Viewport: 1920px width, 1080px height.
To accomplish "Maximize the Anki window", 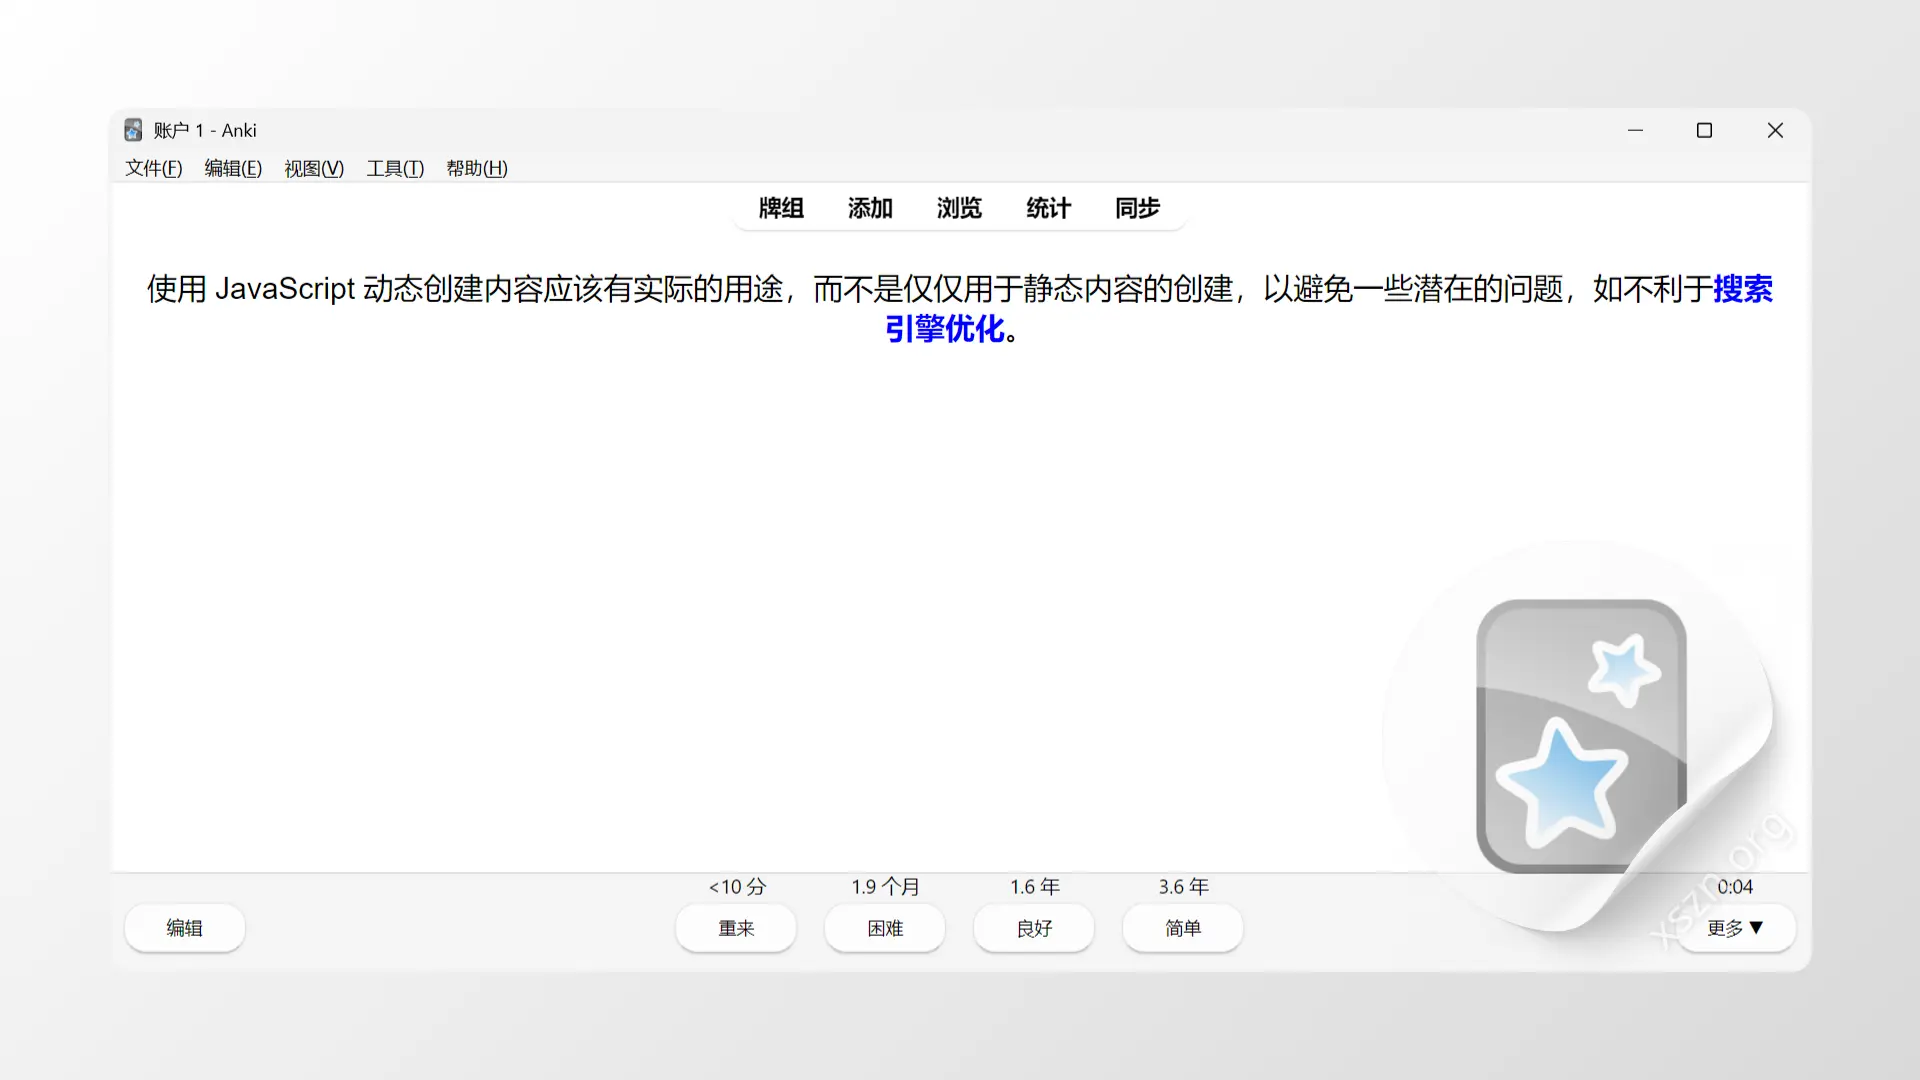I will [1704, 130].
